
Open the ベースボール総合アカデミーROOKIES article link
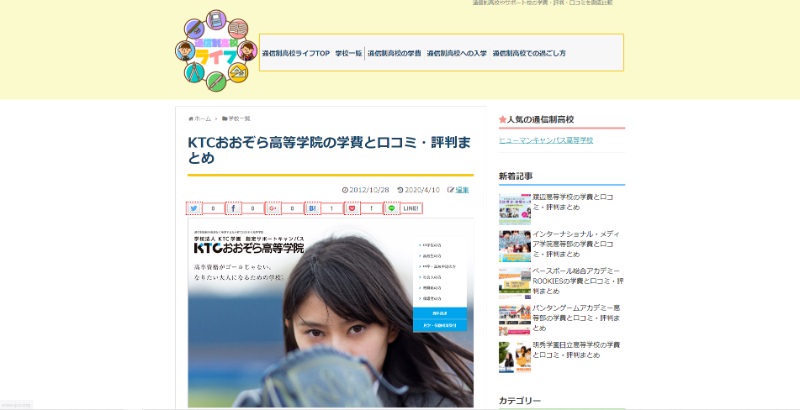(578, 280)
